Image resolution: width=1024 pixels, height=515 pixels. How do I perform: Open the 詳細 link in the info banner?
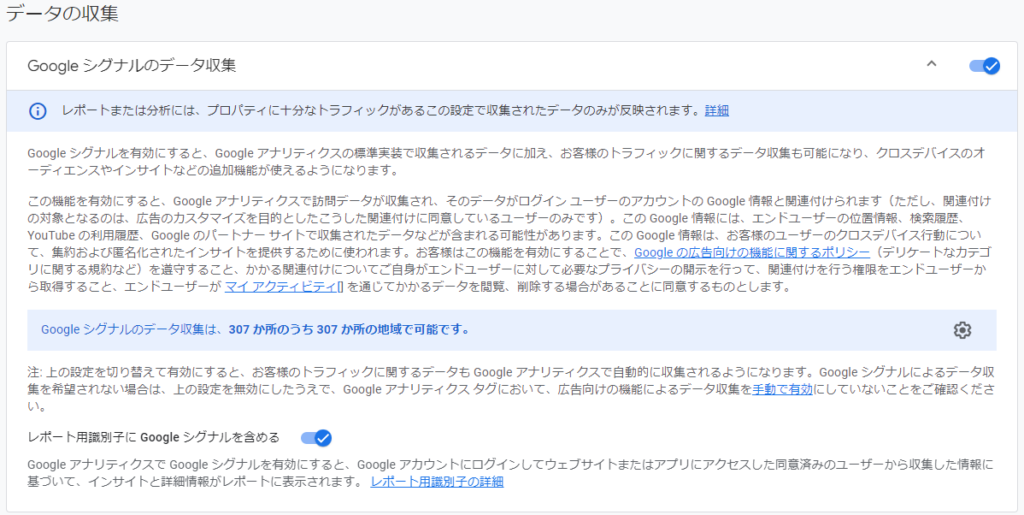coord(716,111)
